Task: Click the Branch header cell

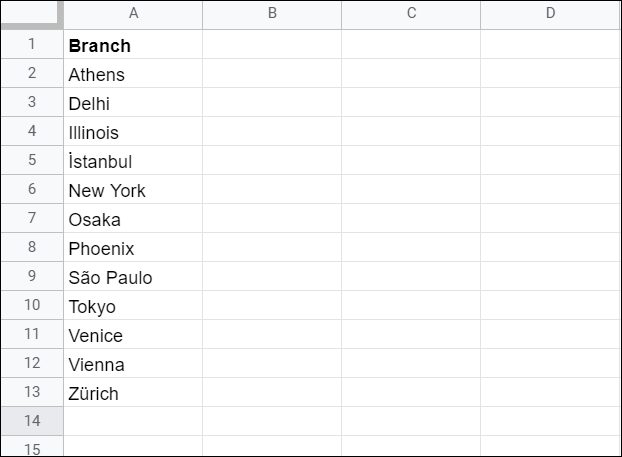Action: [133, 44]
